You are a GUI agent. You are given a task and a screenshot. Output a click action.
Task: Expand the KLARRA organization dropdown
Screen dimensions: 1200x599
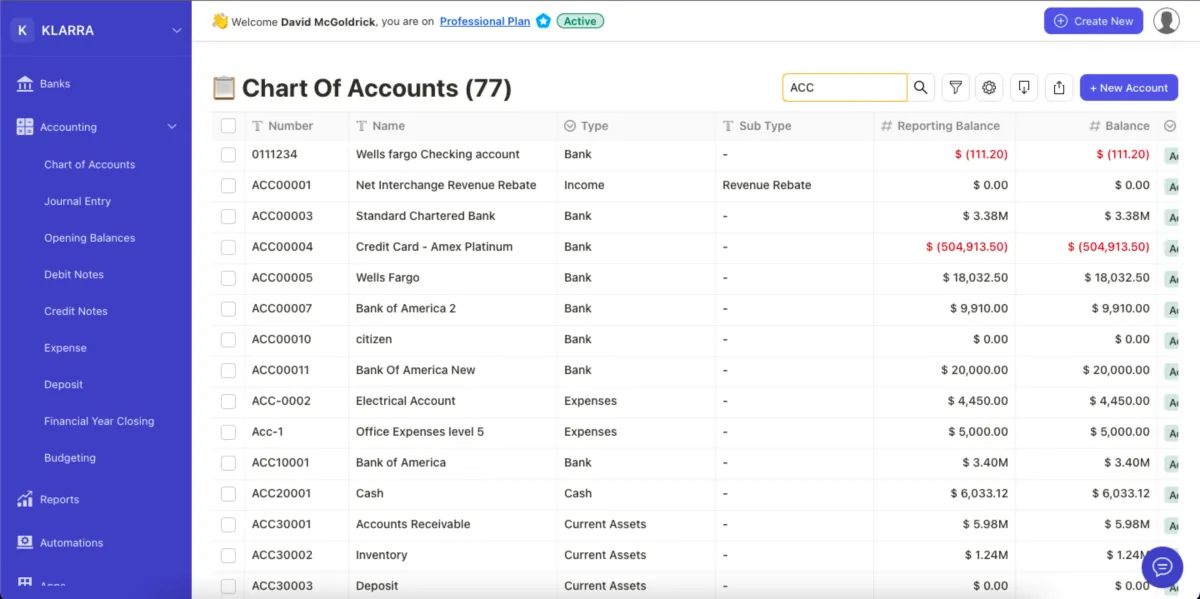click(x=177, y=31)
